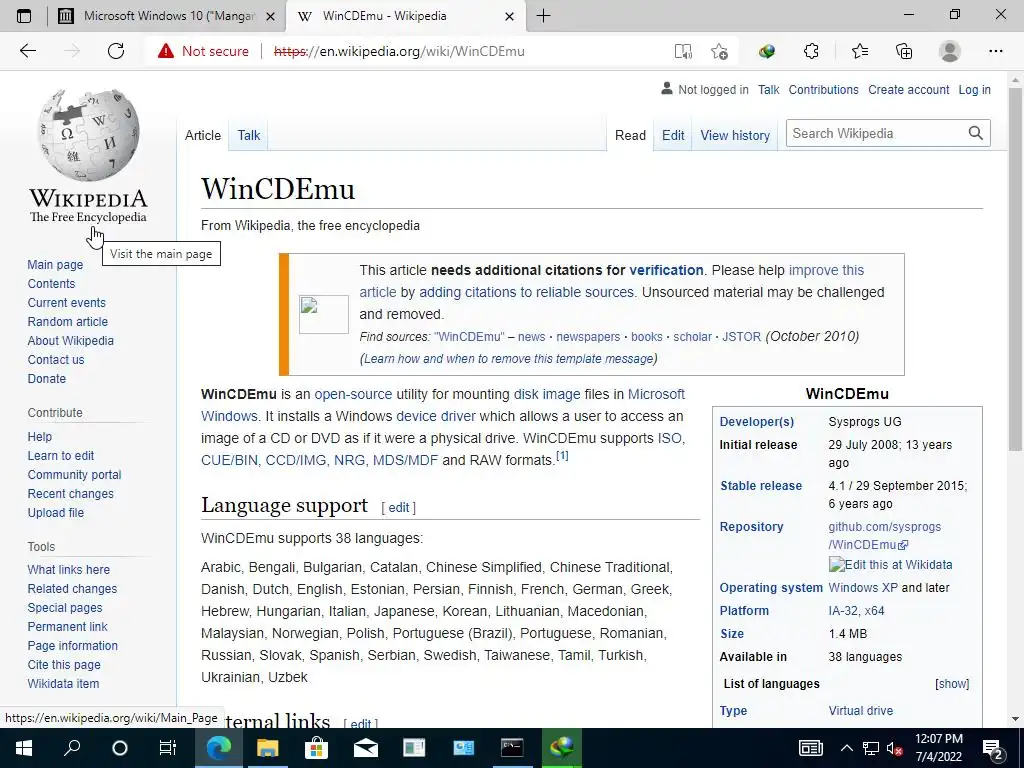The width and height of the screenshot is (1024, 768).
Task: Open Command Prompt from the taskbar
Action: pyautogui.click(x=512, y=748)
